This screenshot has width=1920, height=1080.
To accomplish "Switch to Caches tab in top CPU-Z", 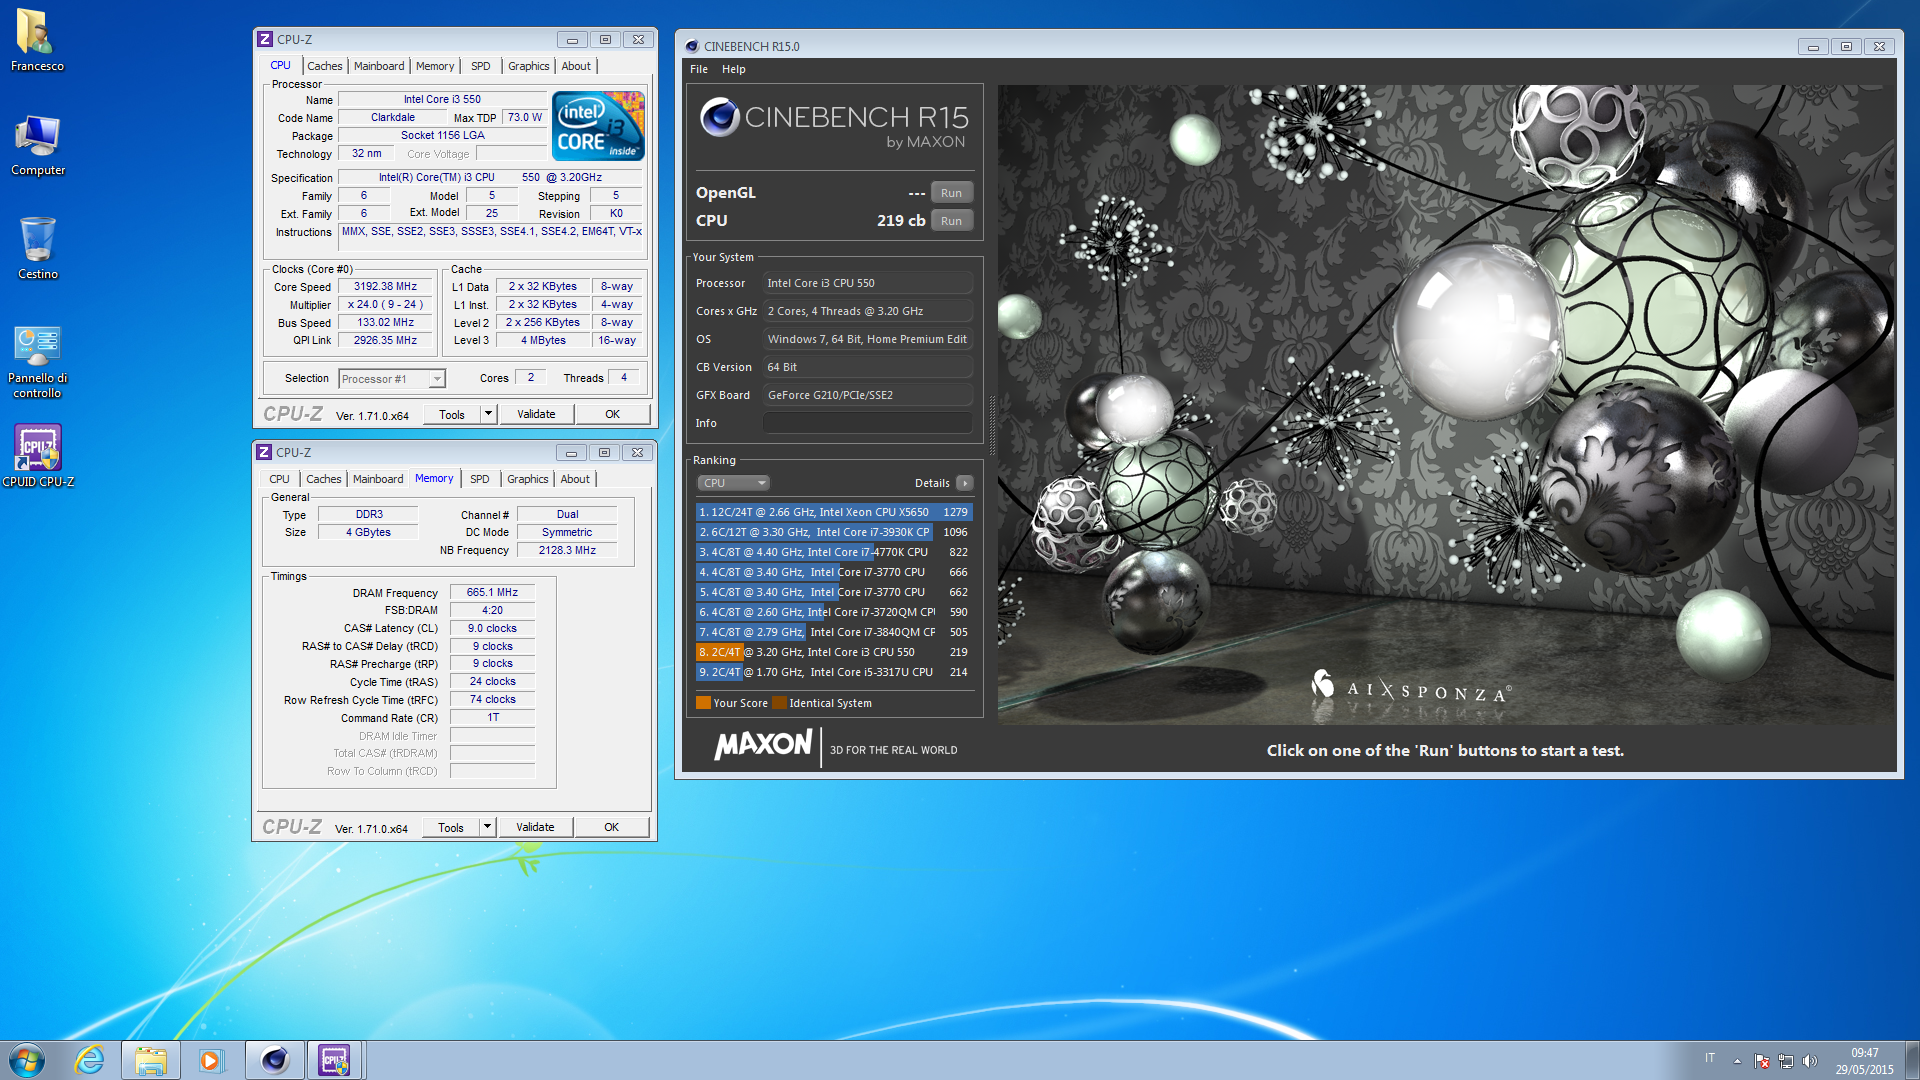I will [x=324, y=66].
